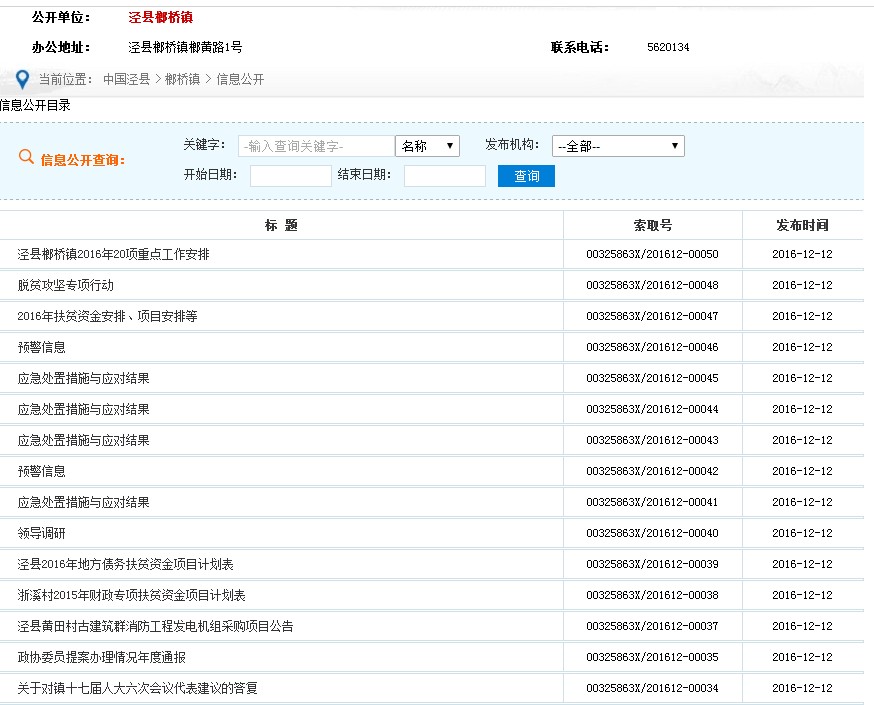Open 应急处置措施与应对结果 numbered 00044
The width and height of the screenshot is (874, 705).
tap(84, 410)
